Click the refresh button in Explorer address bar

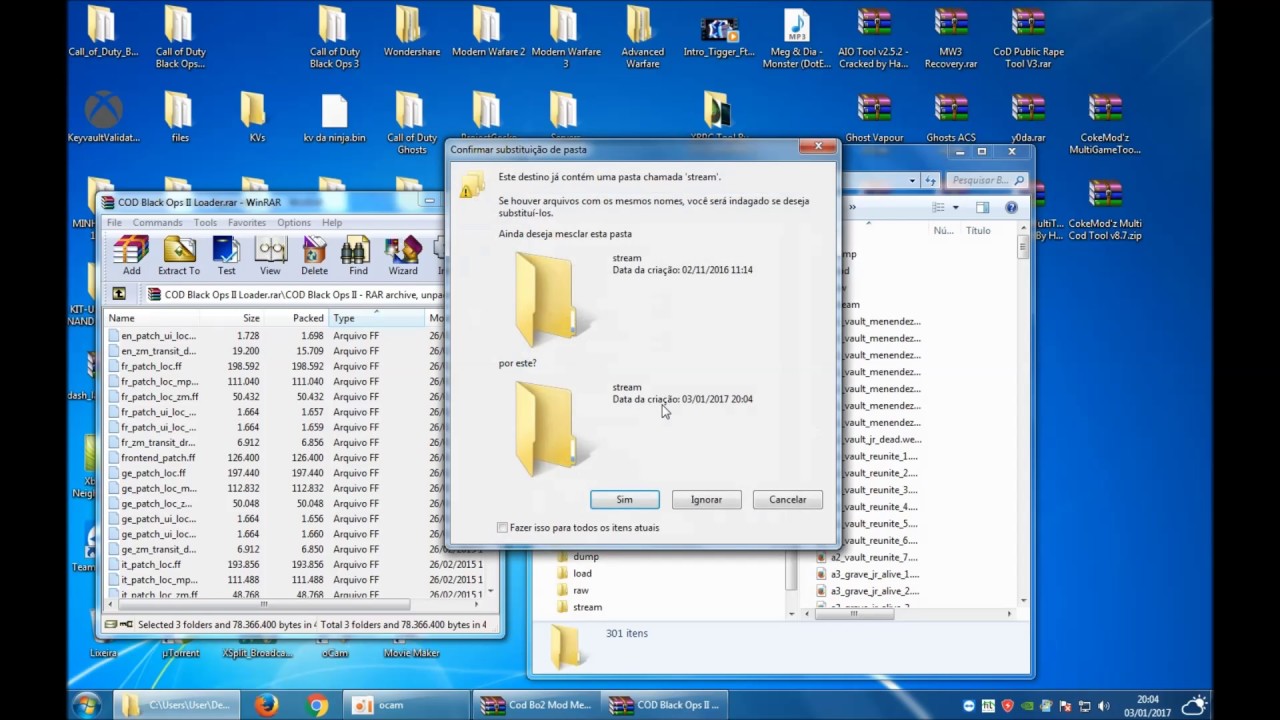[930, 181]
